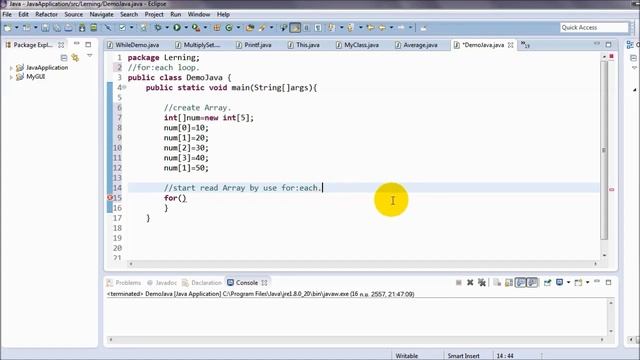Click Remove Launch console X icon
The image size is (640, 360).
tap(470, 282)
